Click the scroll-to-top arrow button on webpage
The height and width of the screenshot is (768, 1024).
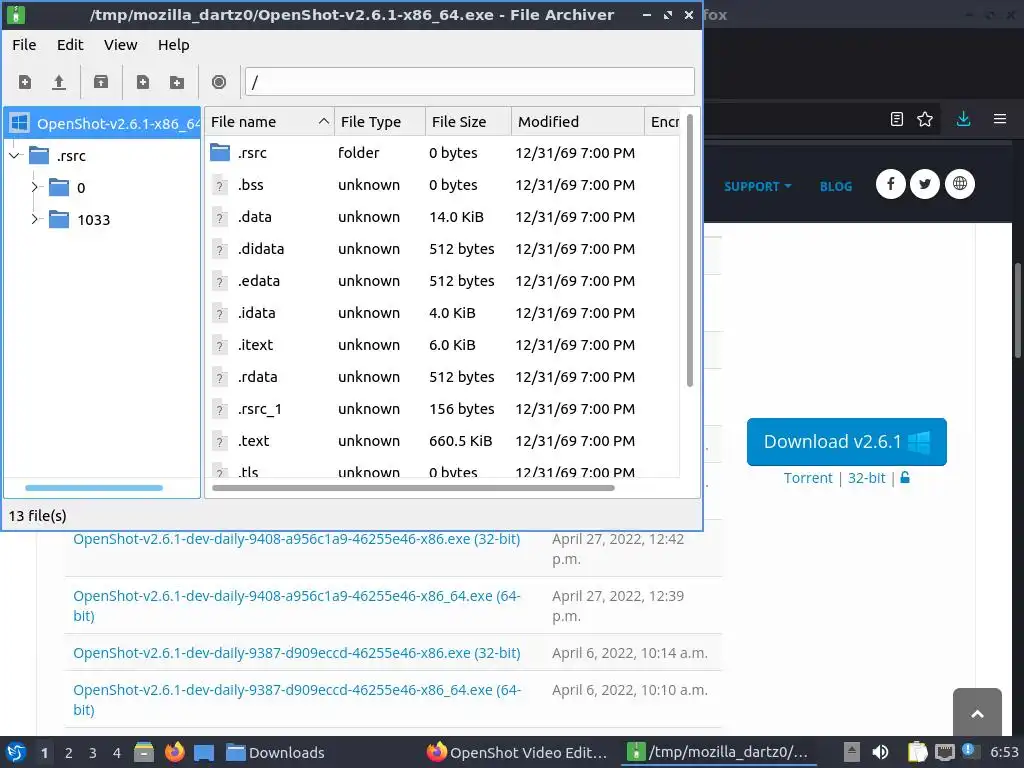(977, 712)
